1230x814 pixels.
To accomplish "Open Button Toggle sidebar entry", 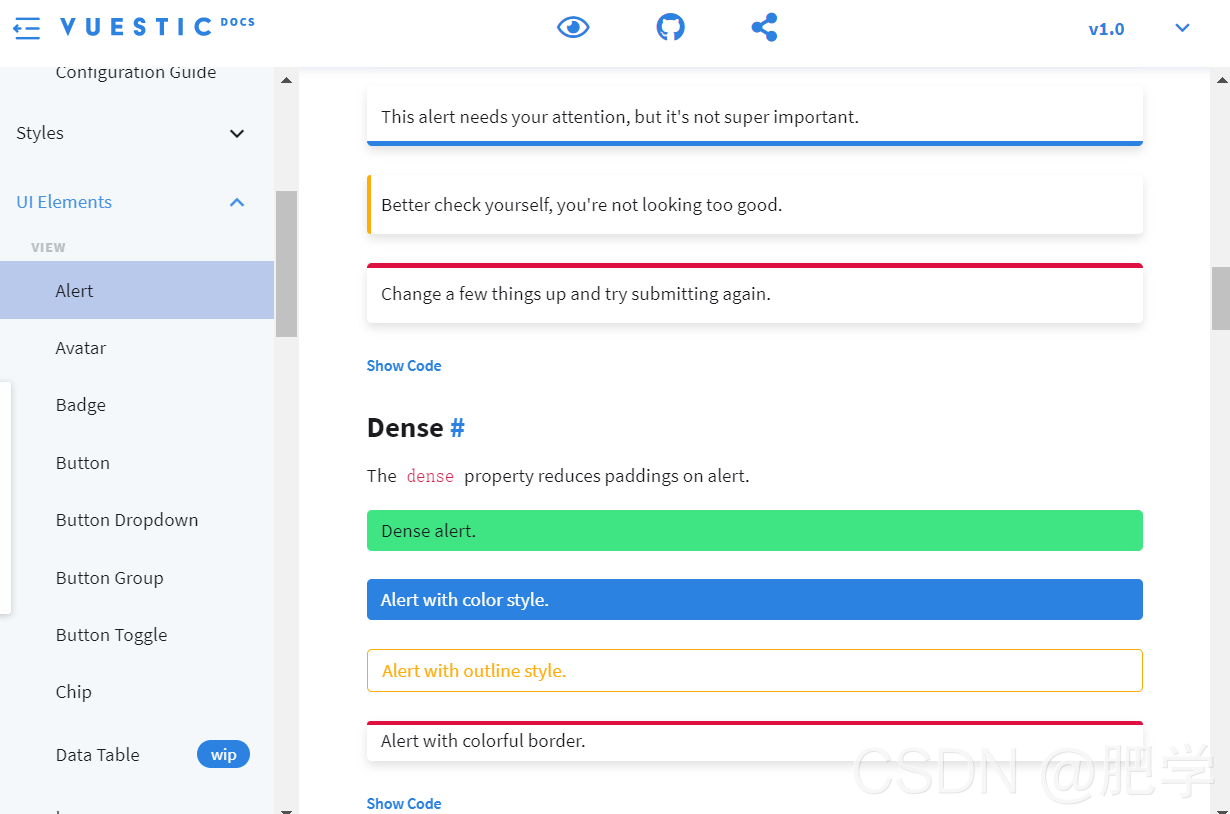I will (112, 635).
